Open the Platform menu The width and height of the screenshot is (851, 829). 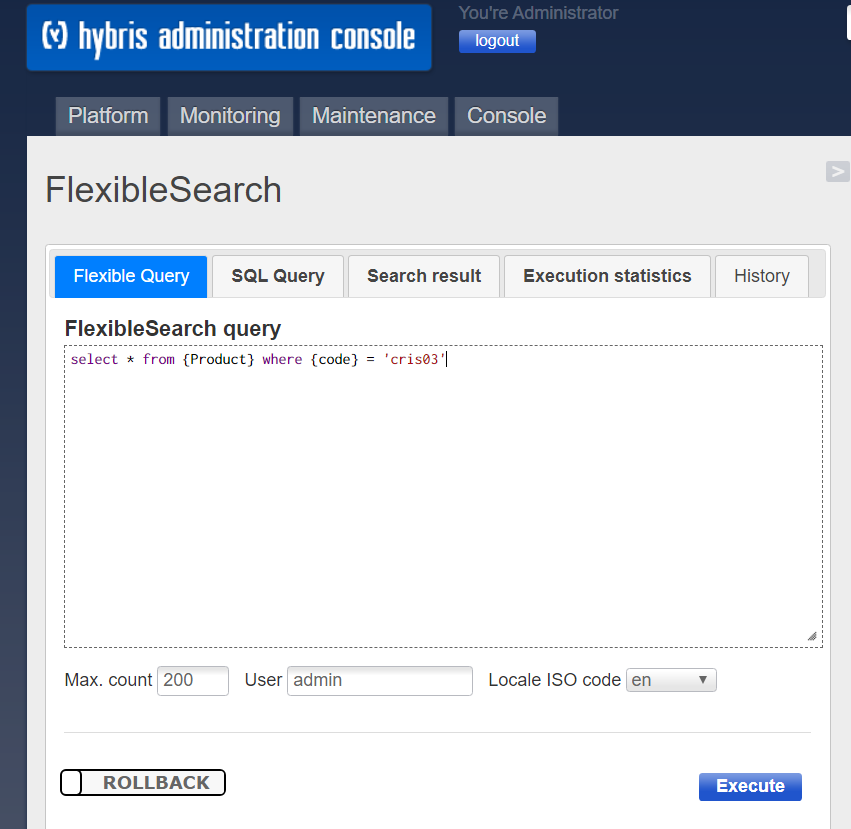pos(108,116)
